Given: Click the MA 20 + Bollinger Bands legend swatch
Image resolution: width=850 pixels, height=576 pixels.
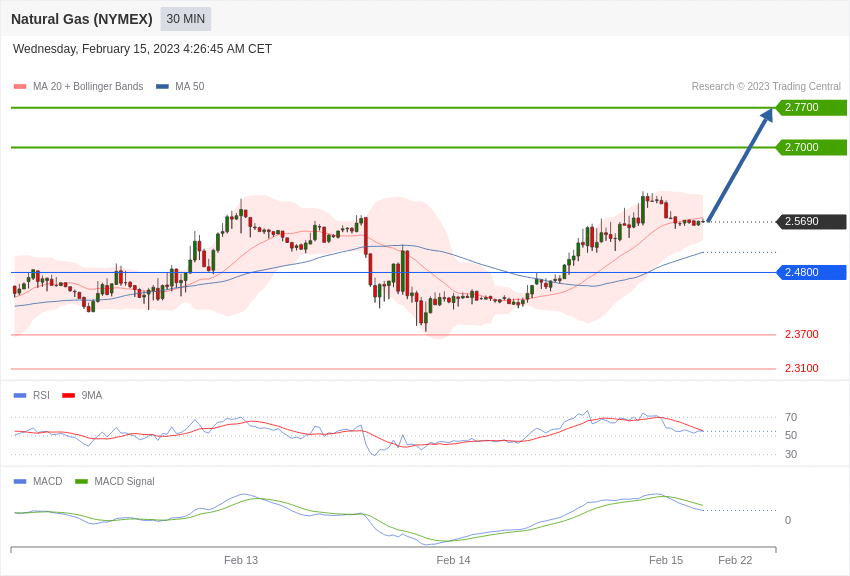Looking at the screenshot, I should pos(20,87).
